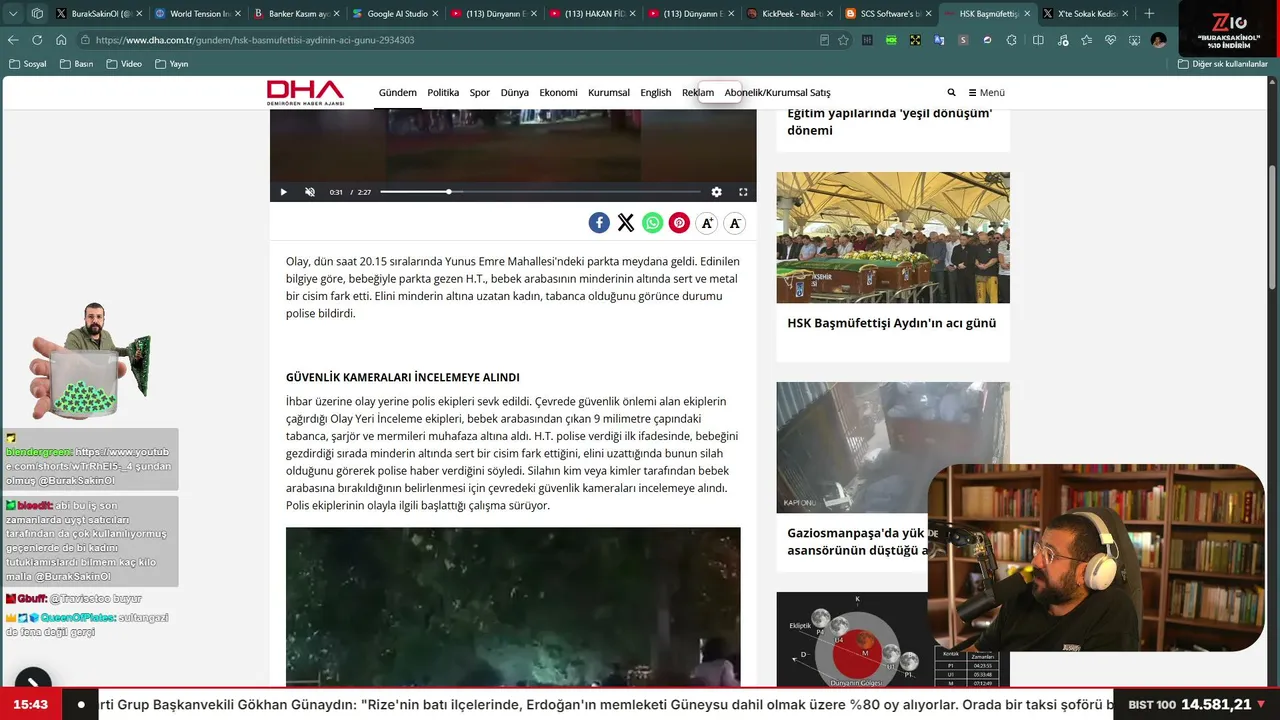Increase article font size
Viewport: 1280px width, 720px height.
point(707,223)
